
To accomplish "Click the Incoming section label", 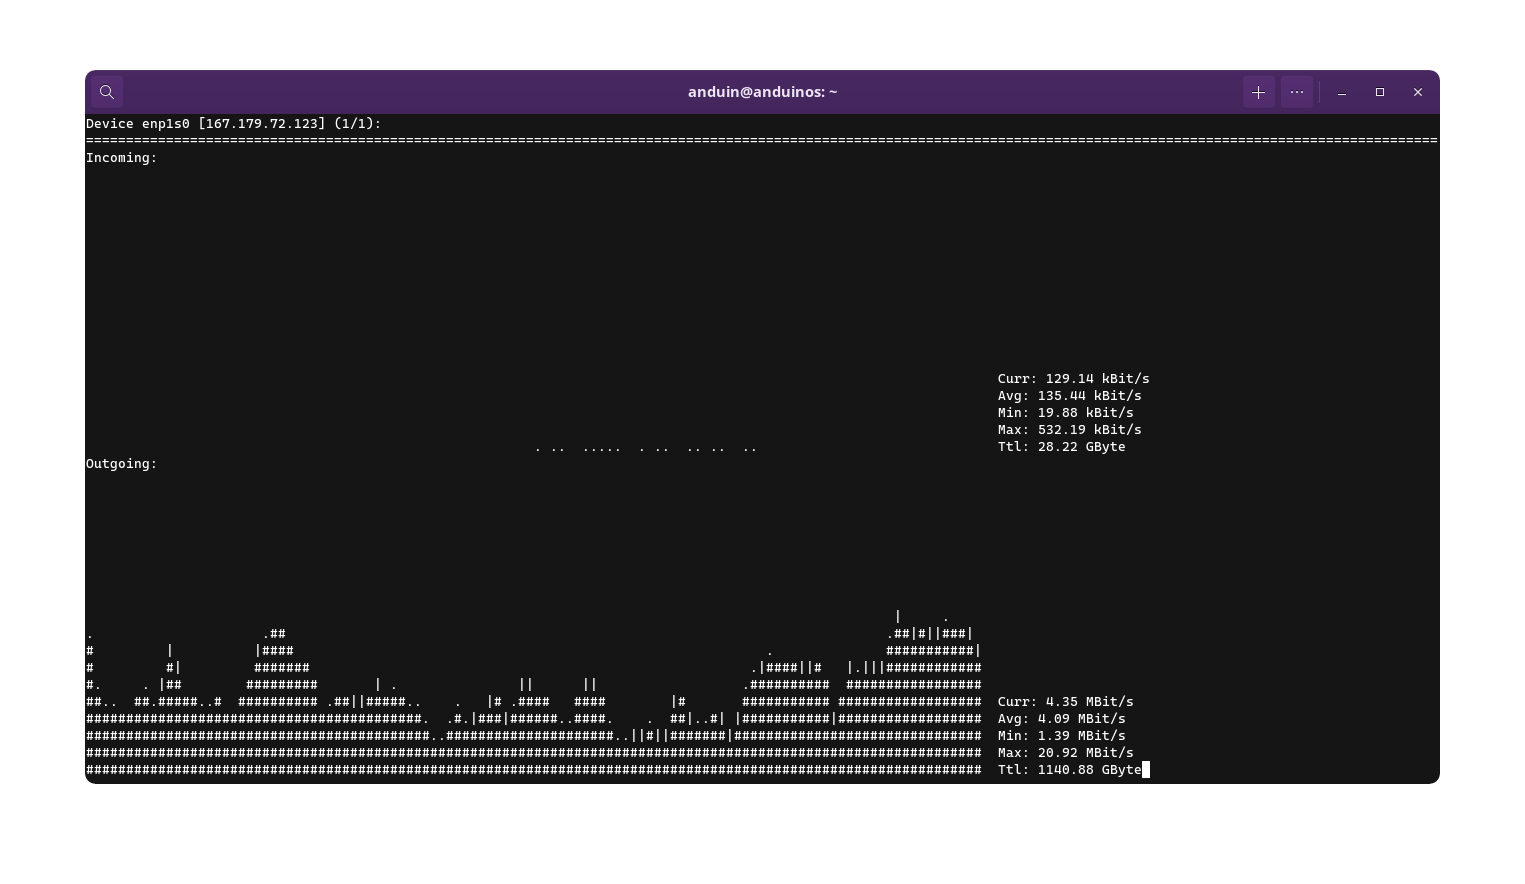I will coord(121,158).
